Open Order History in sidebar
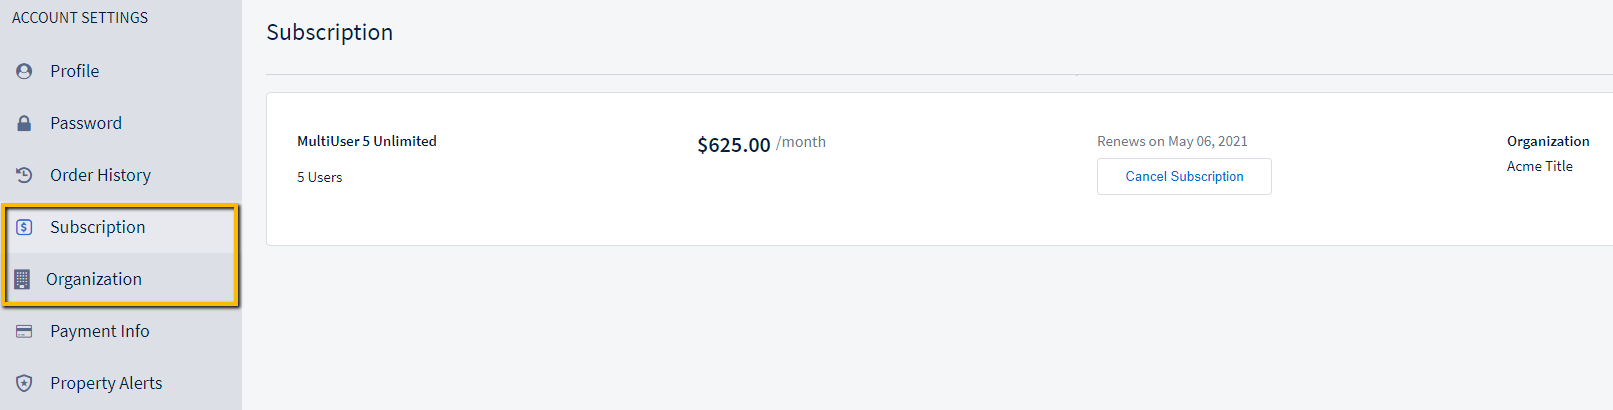This screenshot has width=1613, height=410. (100, 176)
